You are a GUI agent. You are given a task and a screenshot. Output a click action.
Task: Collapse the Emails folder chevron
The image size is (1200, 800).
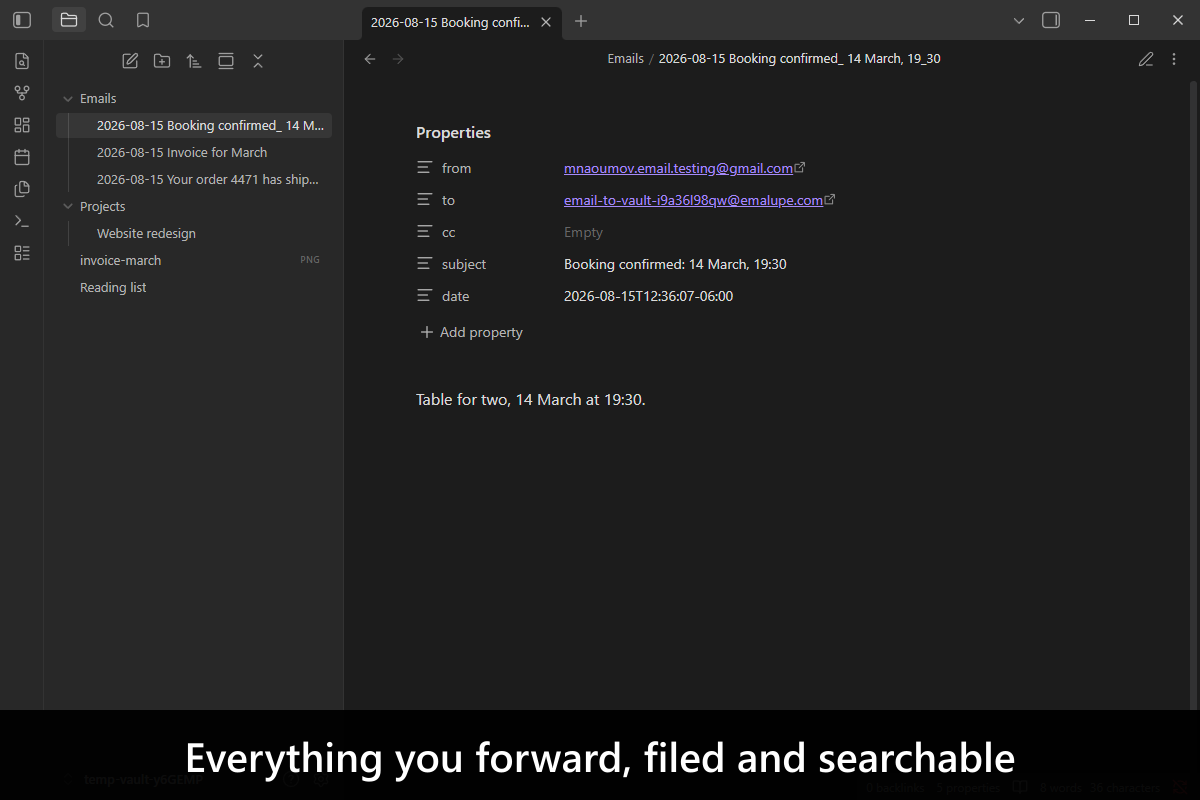coord(68,99)
